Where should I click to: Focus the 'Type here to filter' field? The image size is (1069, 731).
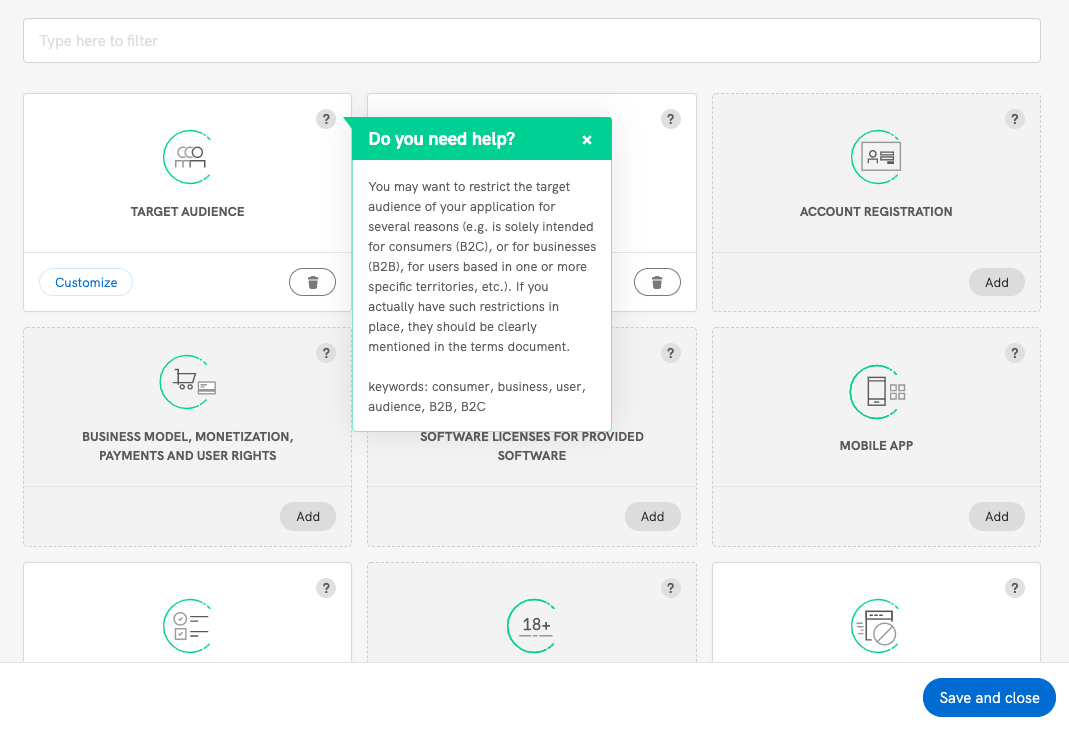(x=531, y=41)
